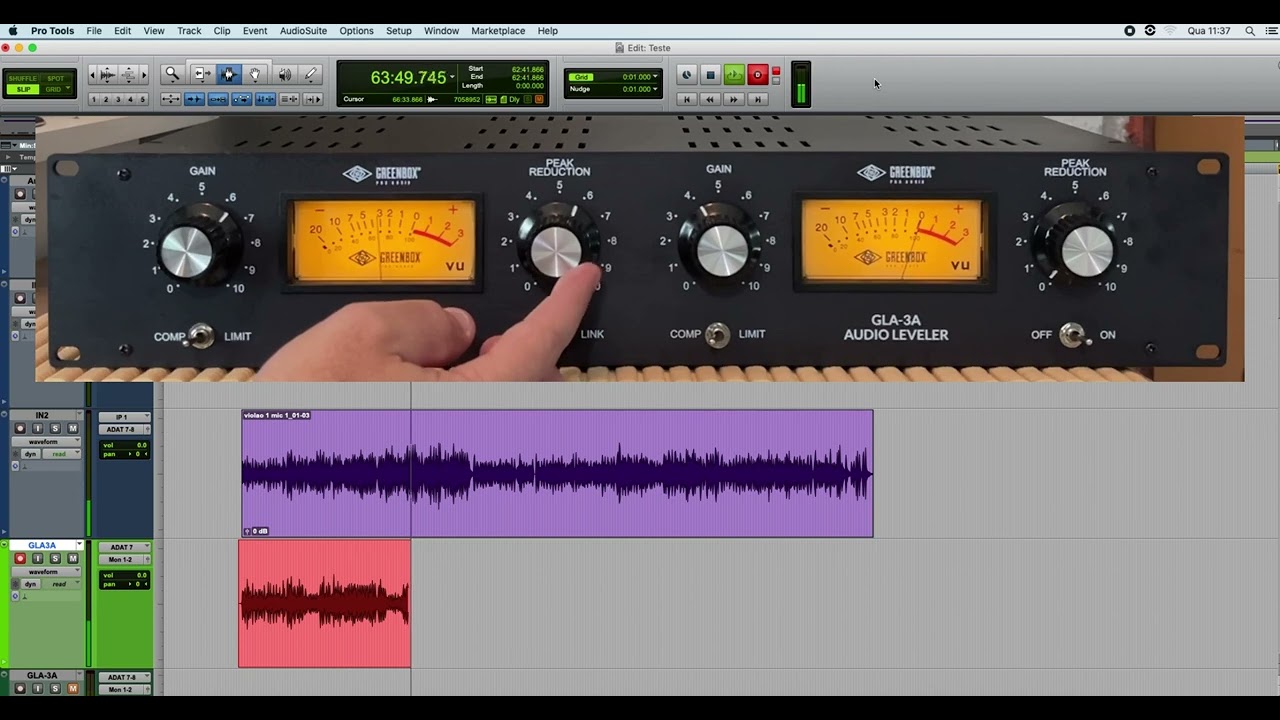This screenshot has width=1280, height=720.
Task: Select Slip edit mode
Action: pos(23,89)
